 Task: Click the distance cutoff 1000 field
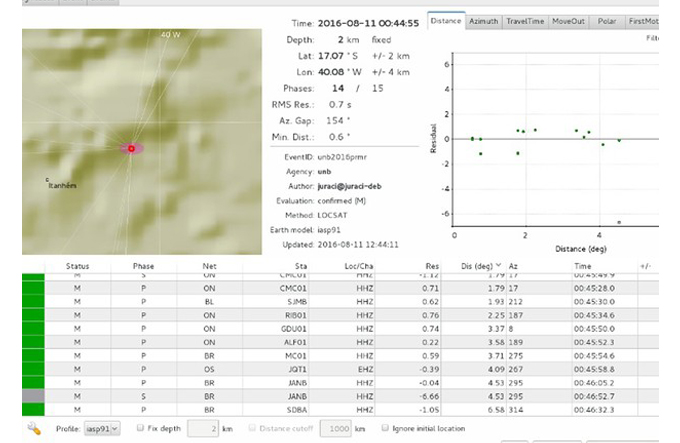tap(336, 429)
